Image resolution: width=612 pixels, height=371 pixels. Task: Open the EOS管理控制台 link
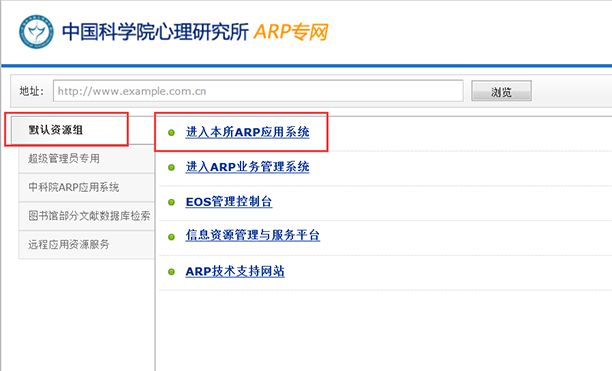point(229,202)
